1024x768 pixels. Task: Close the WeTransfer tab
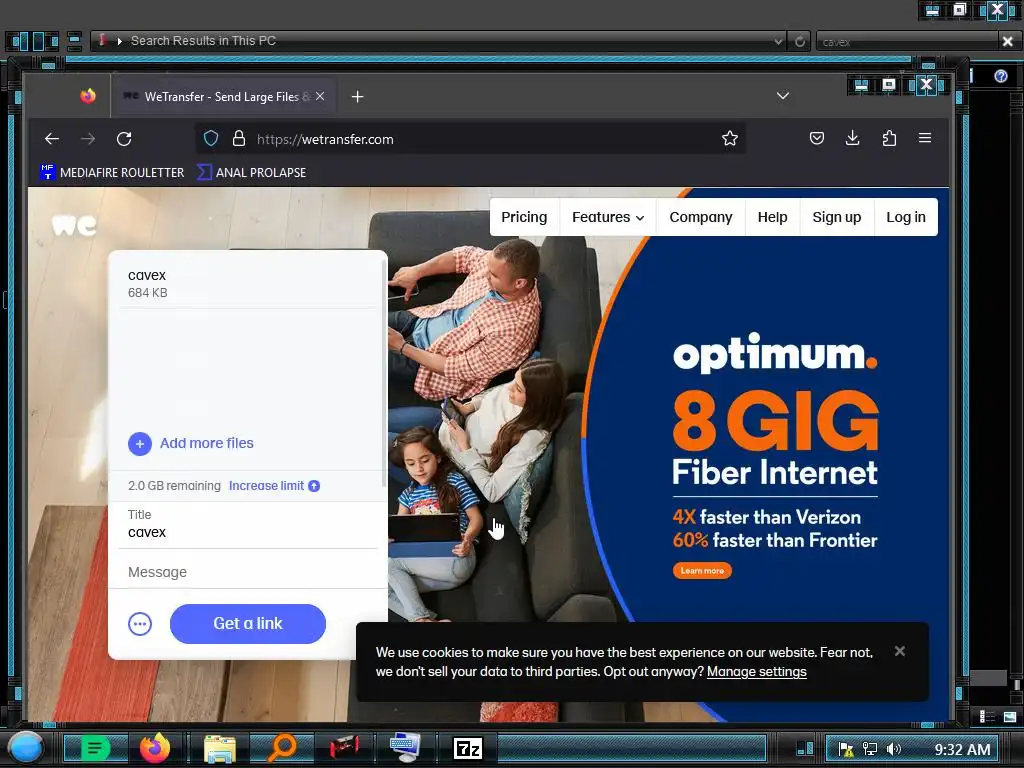[320, 96]
